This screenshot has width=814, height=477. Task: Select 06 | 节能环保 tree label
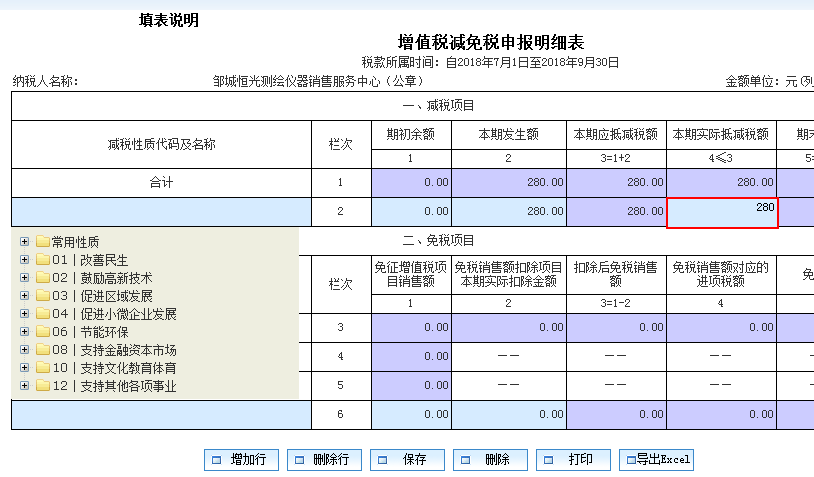click(90, 332)
